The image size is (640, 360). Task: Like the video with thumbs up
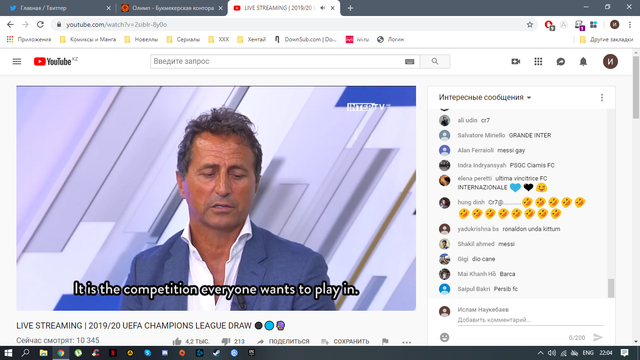pyautogui.click(x=177, y=341)
